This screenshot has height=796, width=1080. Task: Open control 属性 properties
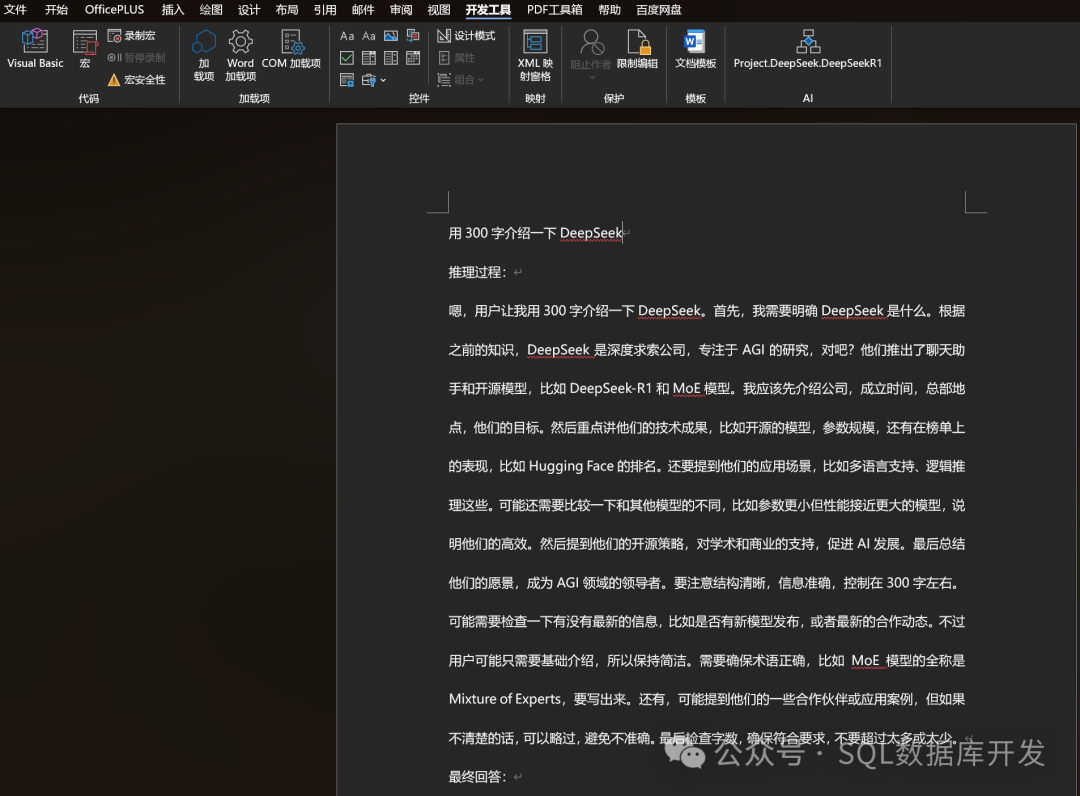point(457,58)
